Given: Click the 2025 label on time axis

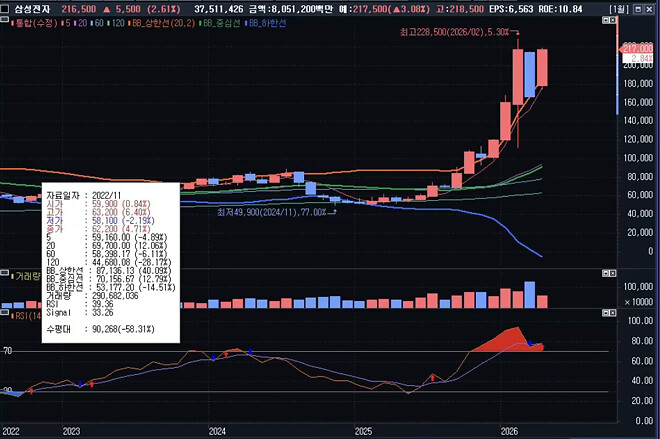Looking at the screenshot, I should coord(363,431).
